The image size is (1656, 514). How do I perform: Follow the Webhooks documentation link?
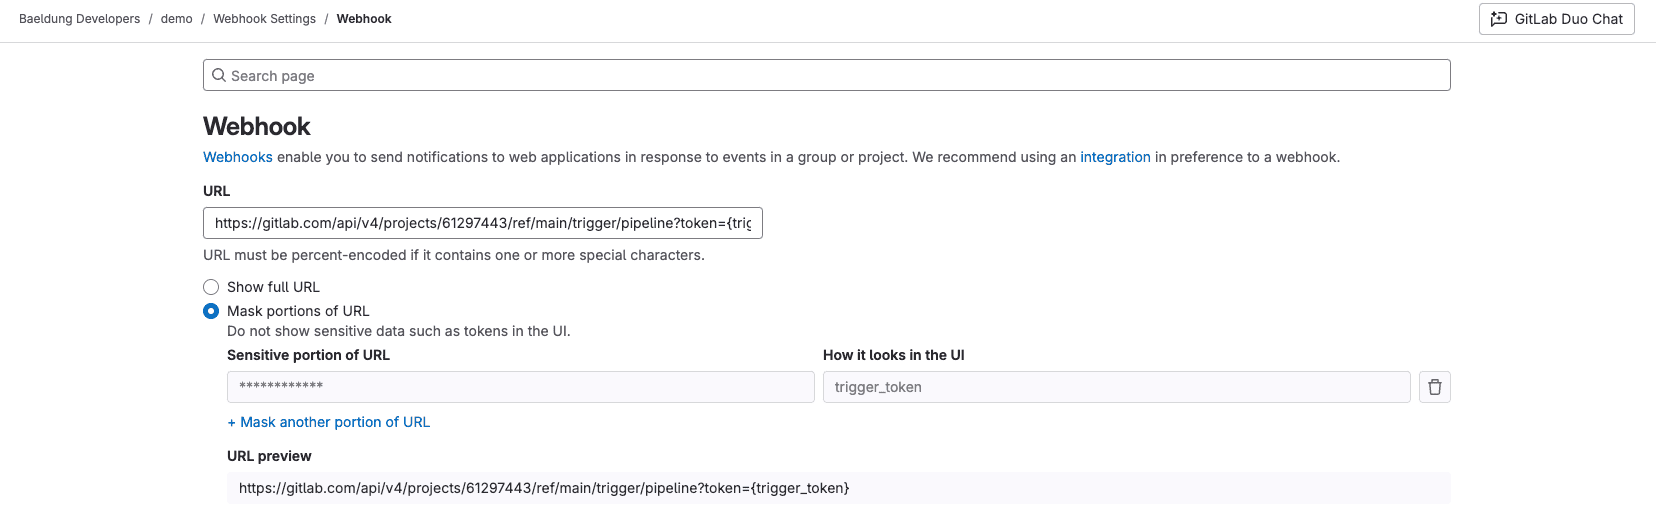pyautogui.click(x=238, y=157)
